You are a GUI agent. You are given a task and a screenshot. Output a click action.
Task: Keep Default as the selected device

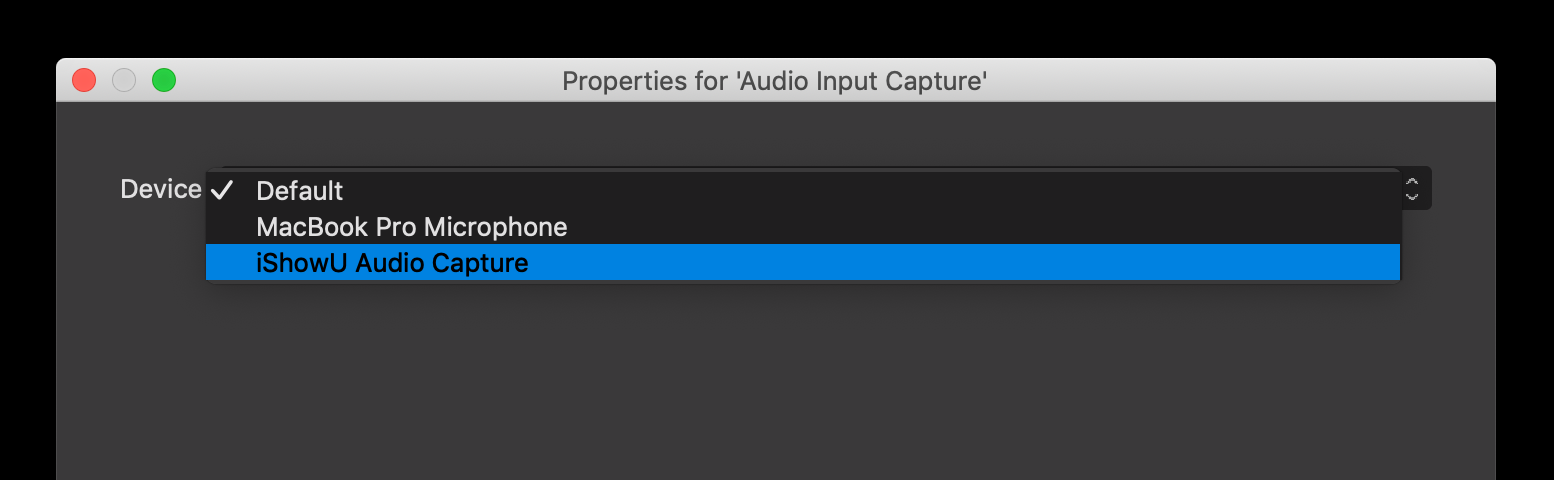tap(299, 191)
